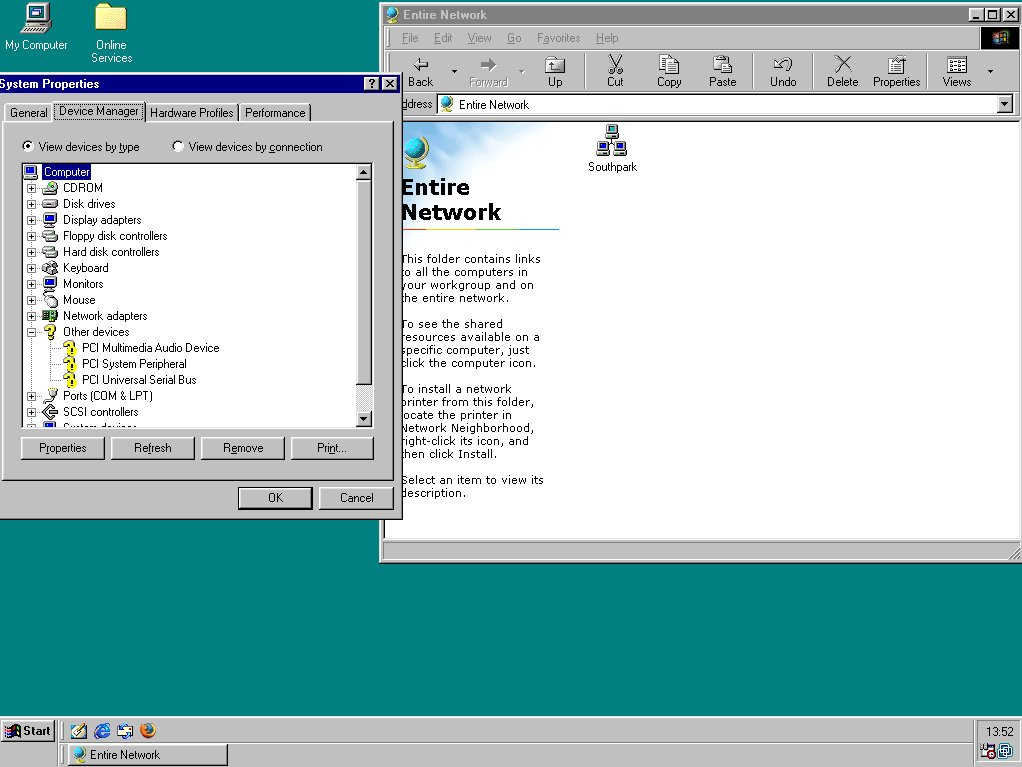The image size is (1022, 767).
Task: Select PCI System Peripheral entry
Action: click(134, 364)
